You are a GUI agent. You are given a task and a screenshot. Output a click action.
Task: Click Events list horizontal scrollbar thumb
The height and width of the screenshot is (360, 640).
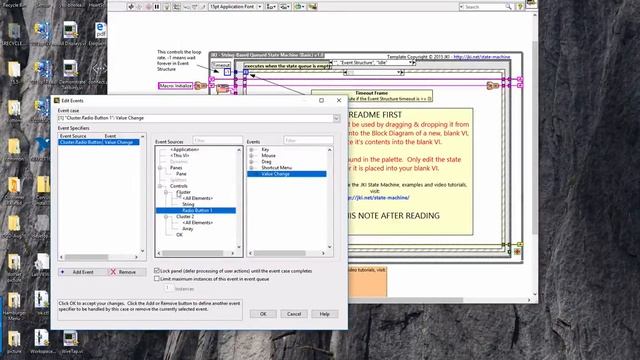[x=280, y=253]
